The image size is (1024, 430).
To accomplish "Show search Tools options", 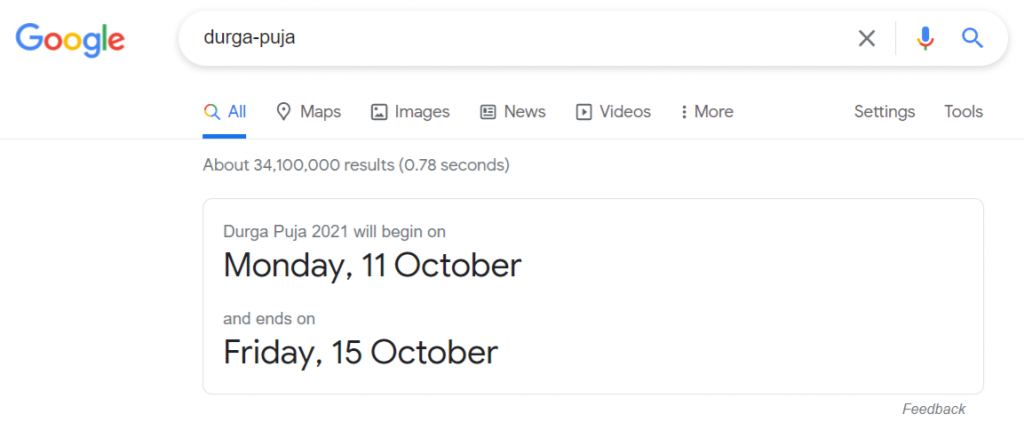I will (x=963, y=112).
